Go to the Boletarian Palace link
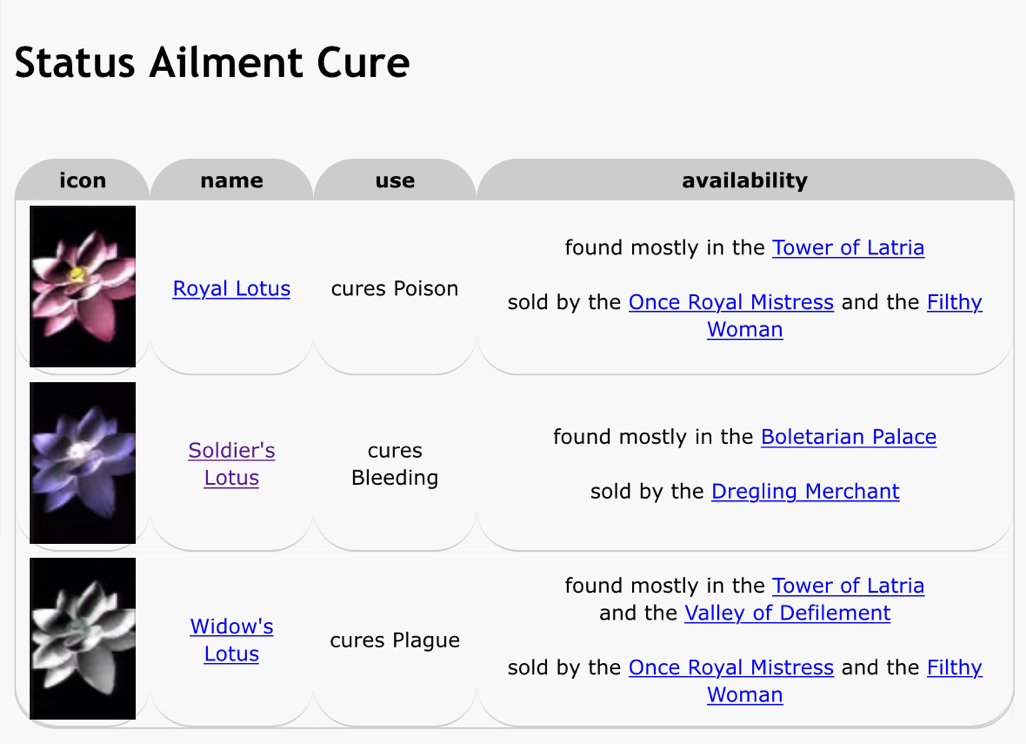1026x744 pixels. [x=849, y=437]
